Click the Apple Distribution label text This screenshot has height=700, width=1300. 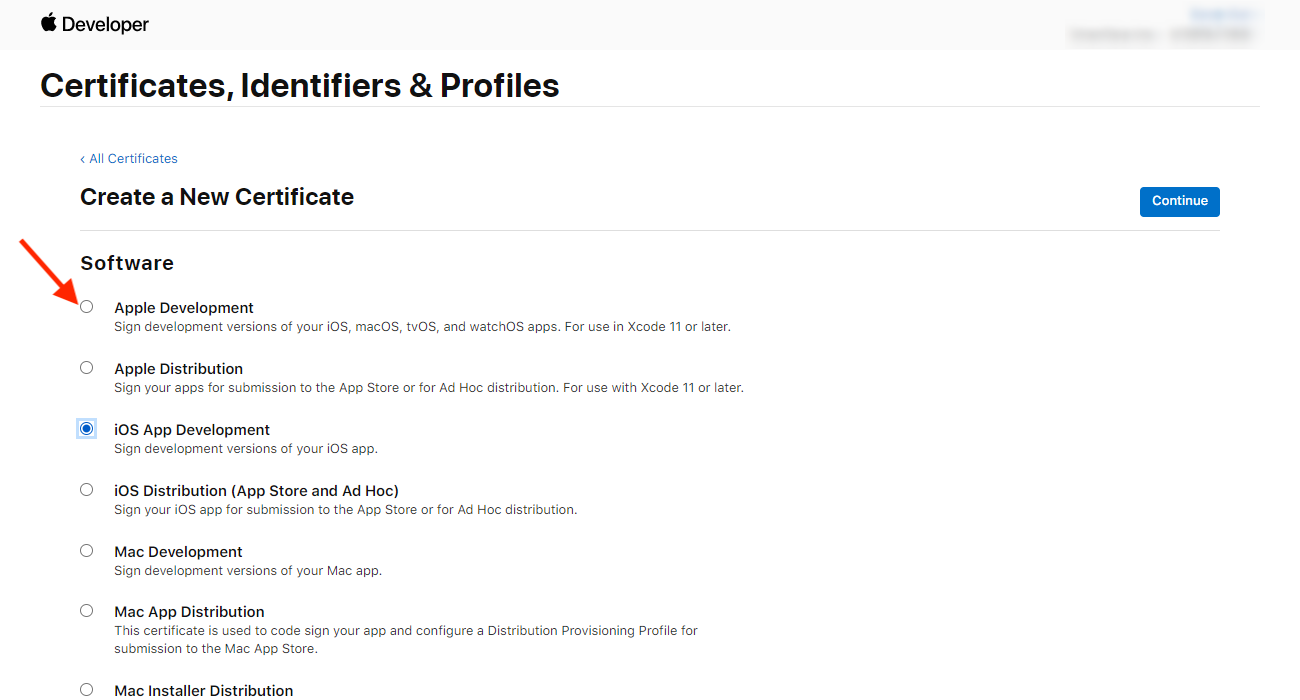pos(179,369)
